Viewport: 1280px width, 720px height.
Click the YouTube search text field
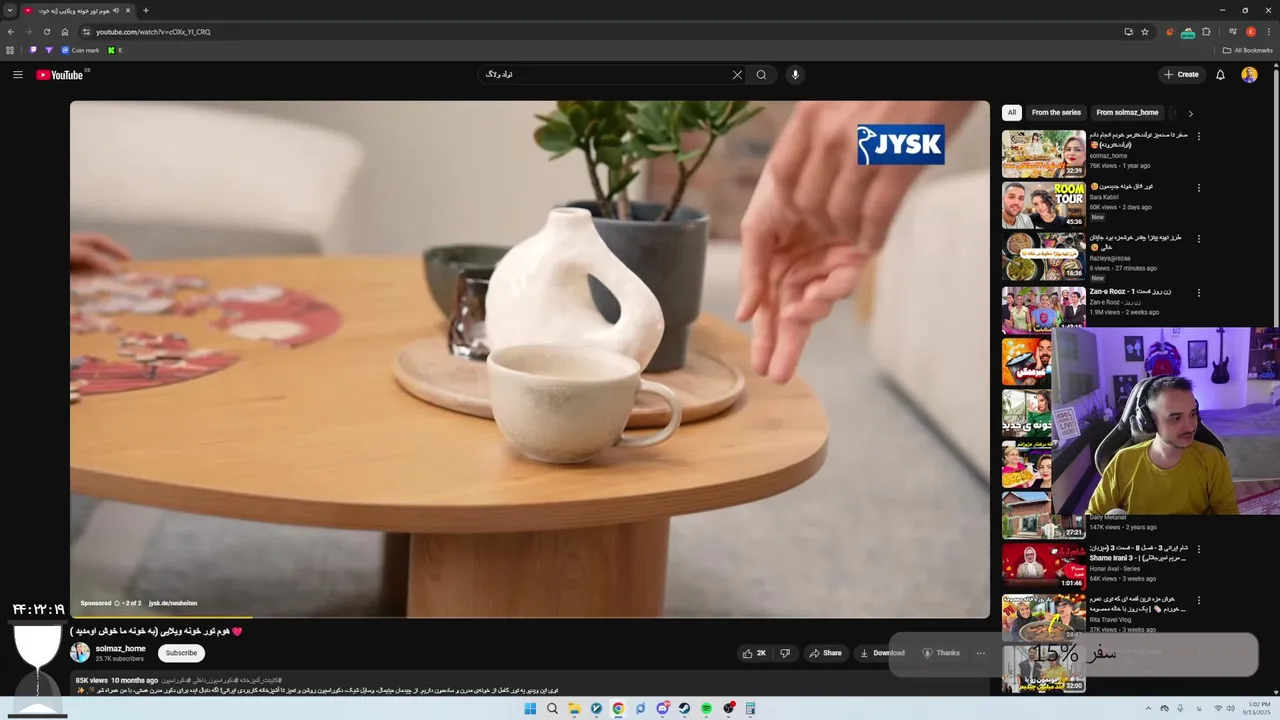[x=605, y=75]
